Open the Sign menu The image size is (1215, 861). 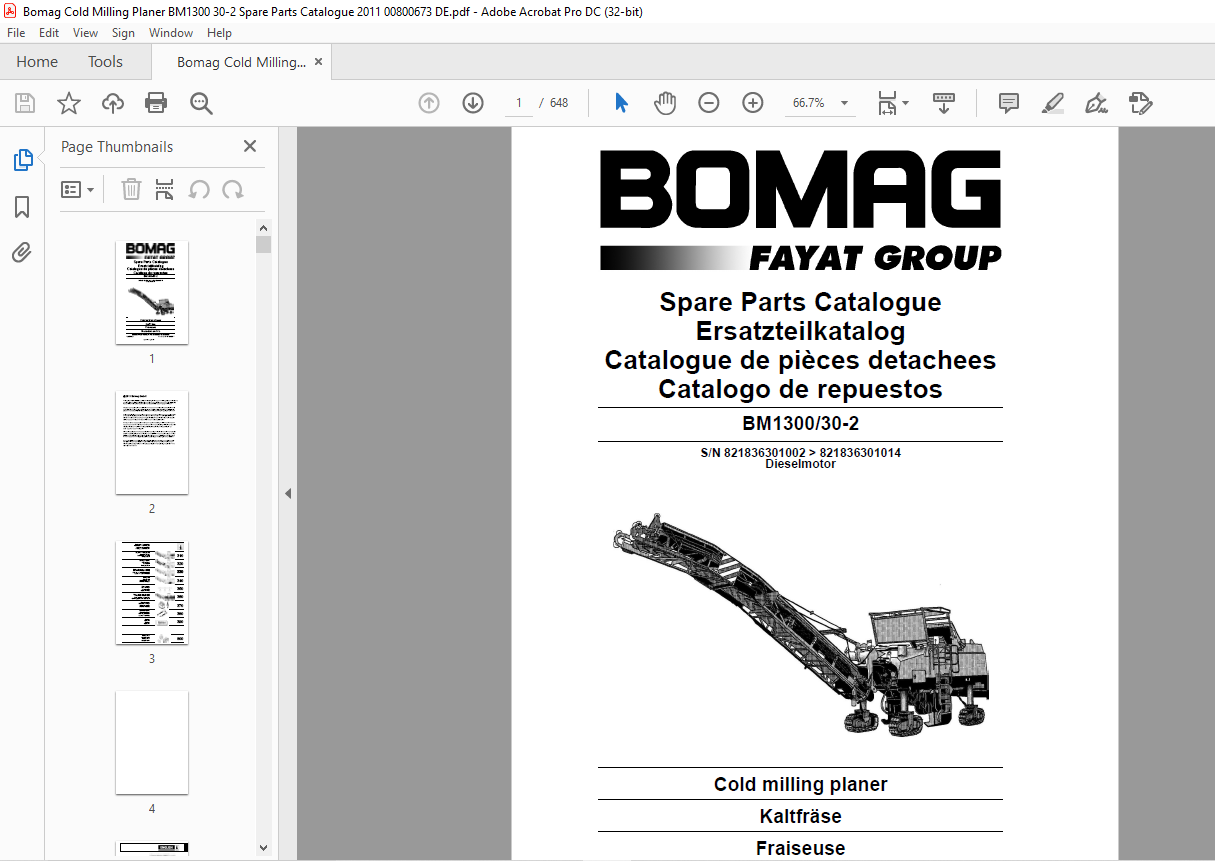123,33
